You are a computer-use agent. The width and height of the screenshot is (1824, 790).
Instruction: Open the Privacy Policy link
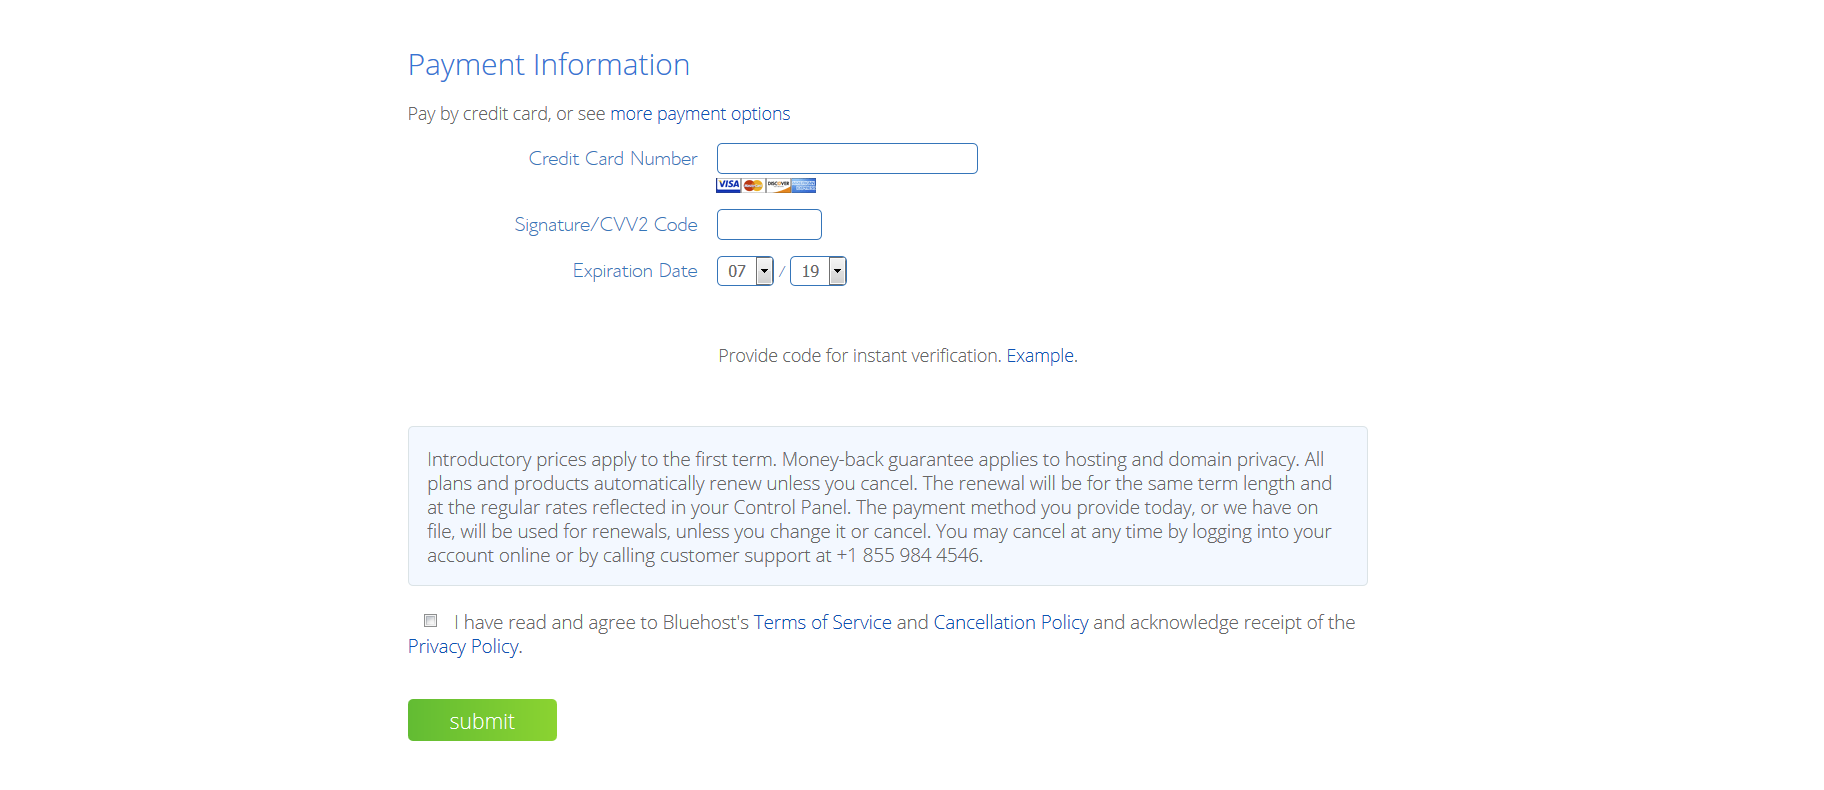coord(463,646)
